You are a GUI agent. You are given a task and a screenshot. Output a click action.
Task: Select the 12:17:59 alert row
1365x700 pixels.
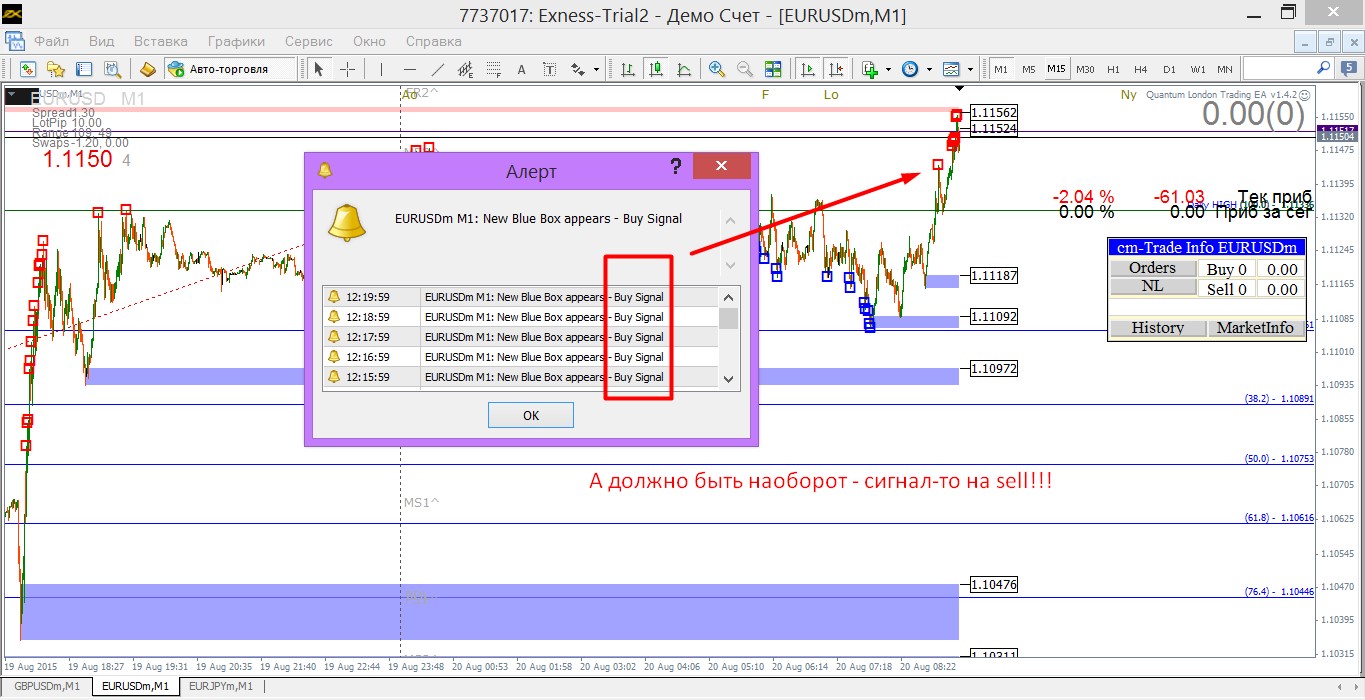(520, 337)
